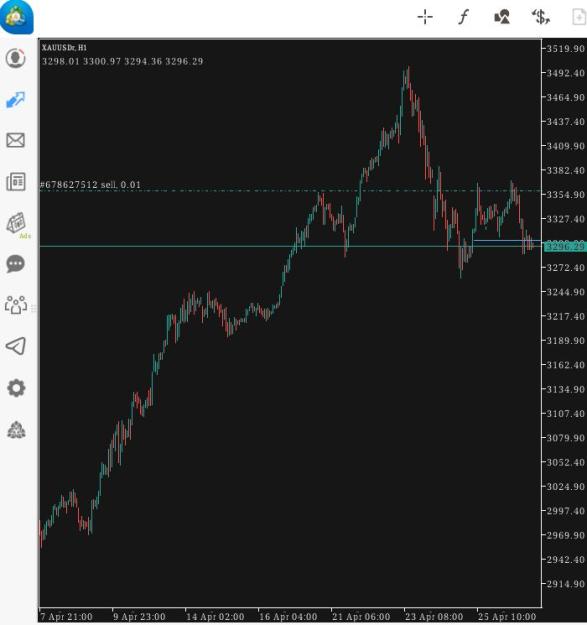Screen dimensions: 587x625
Task: Click the current price tag 3296.29
Action: 565,247
